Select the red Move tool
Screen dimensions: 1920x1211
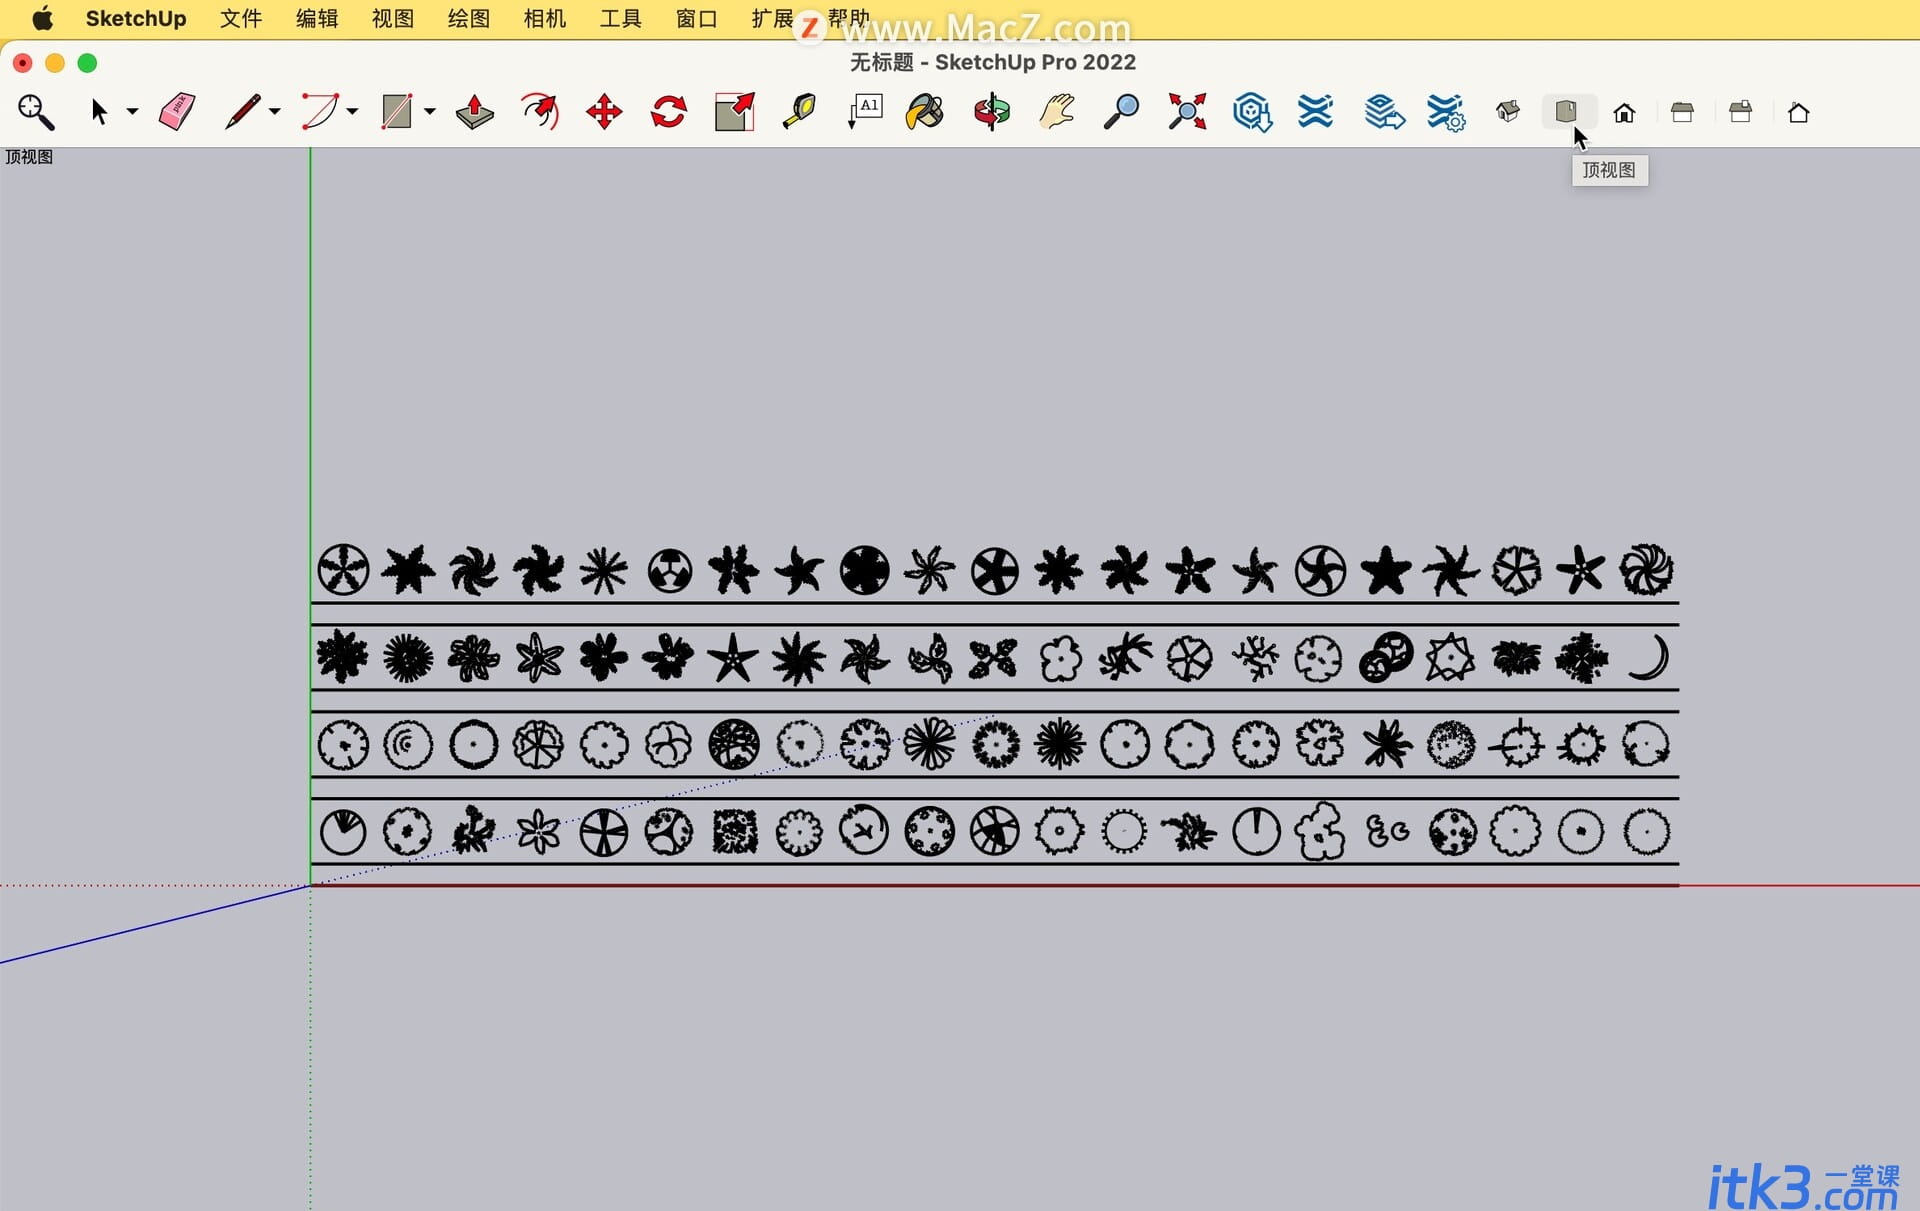(x=604, y=112)
